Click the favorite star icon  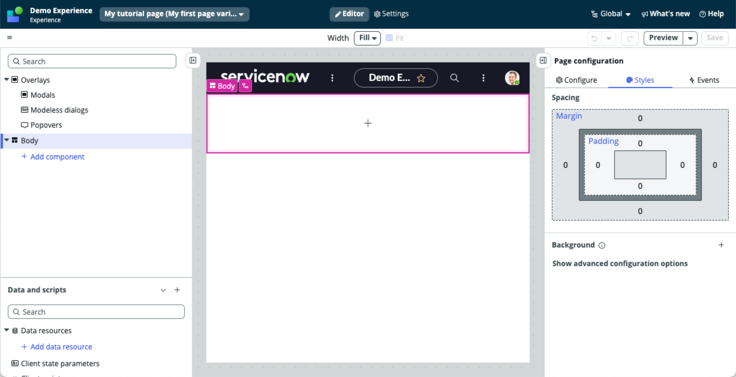click(421, 78)
